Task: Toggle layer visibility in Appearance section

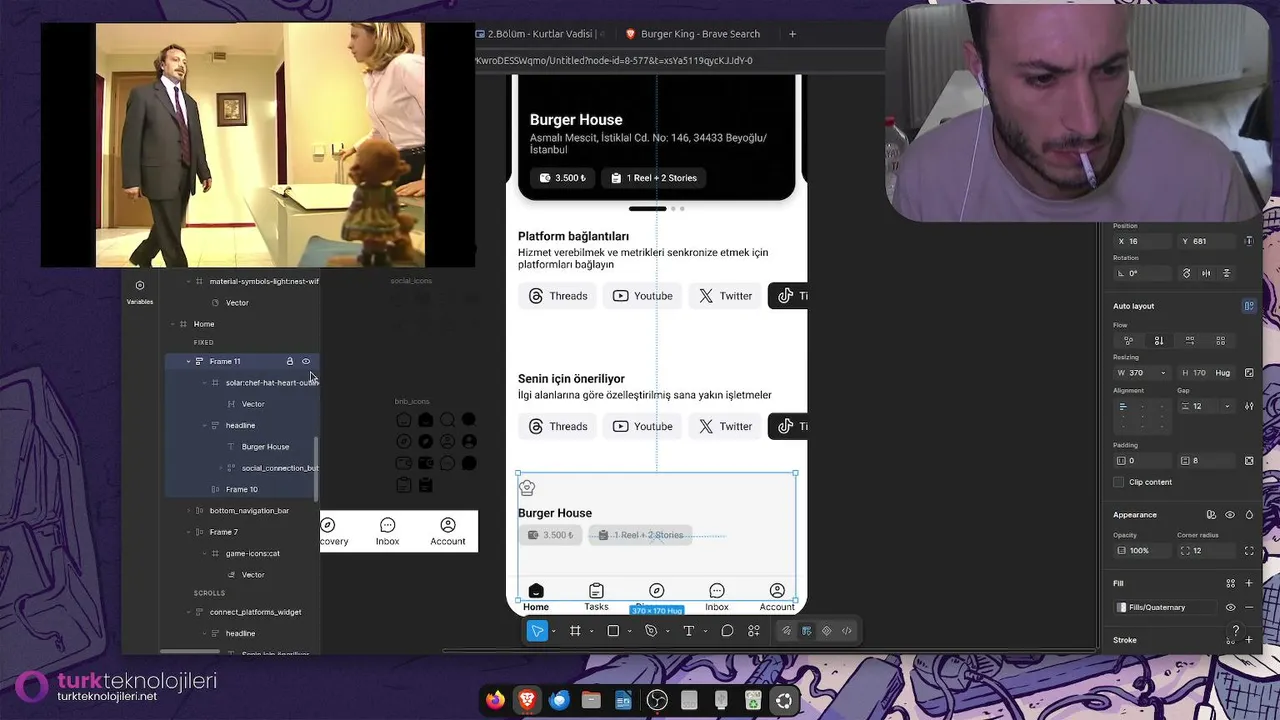Action: click(1230, 515)
